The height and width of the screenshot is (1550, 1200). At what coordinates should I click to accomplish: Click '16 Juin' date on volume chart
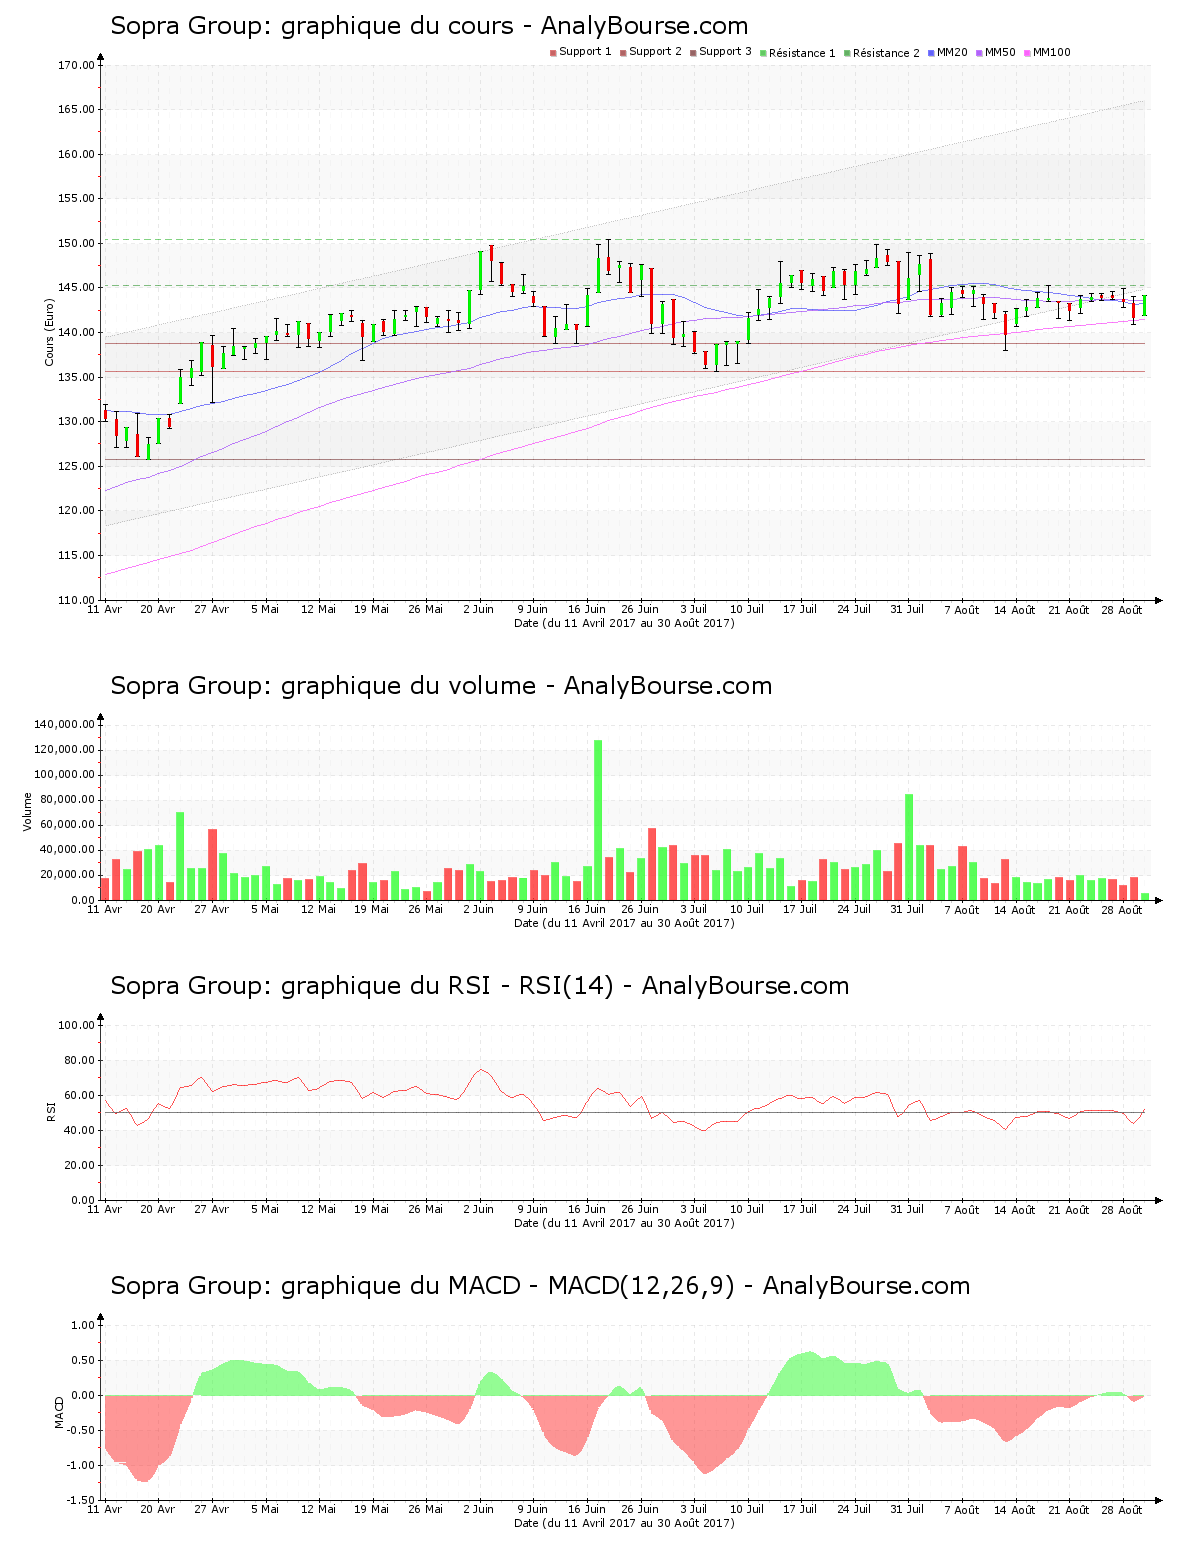coord(586,910)
